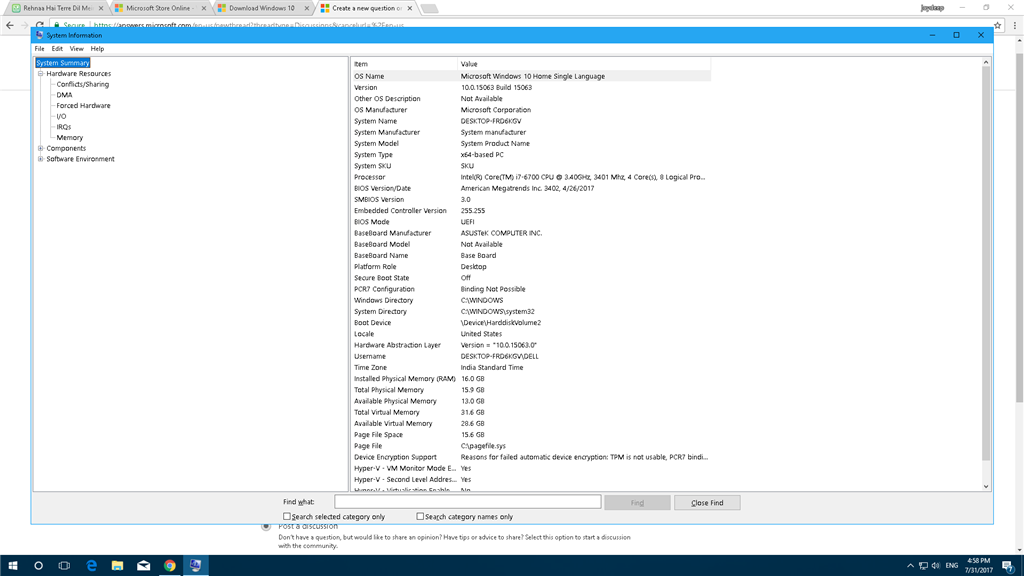
Task: Click the Item column header
Action: pos(404,64)
